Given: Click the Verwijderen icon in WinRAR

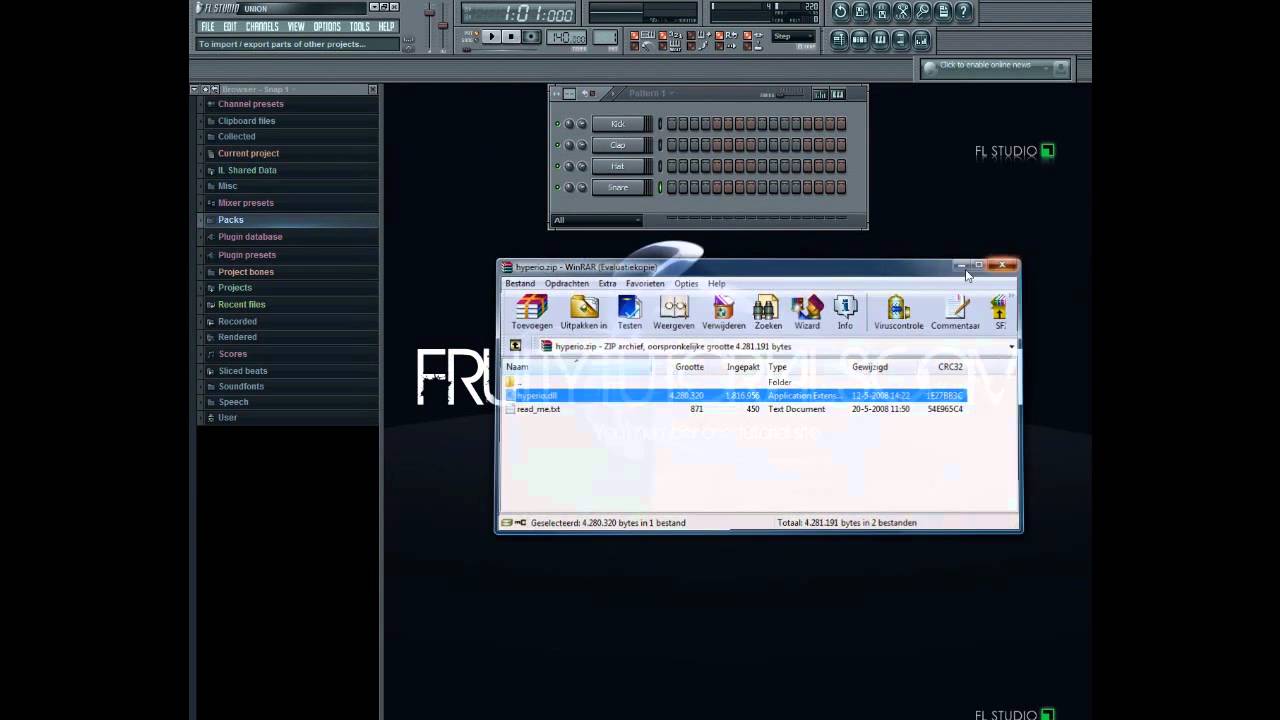Looking at the screenshot, I should point(723,312).
